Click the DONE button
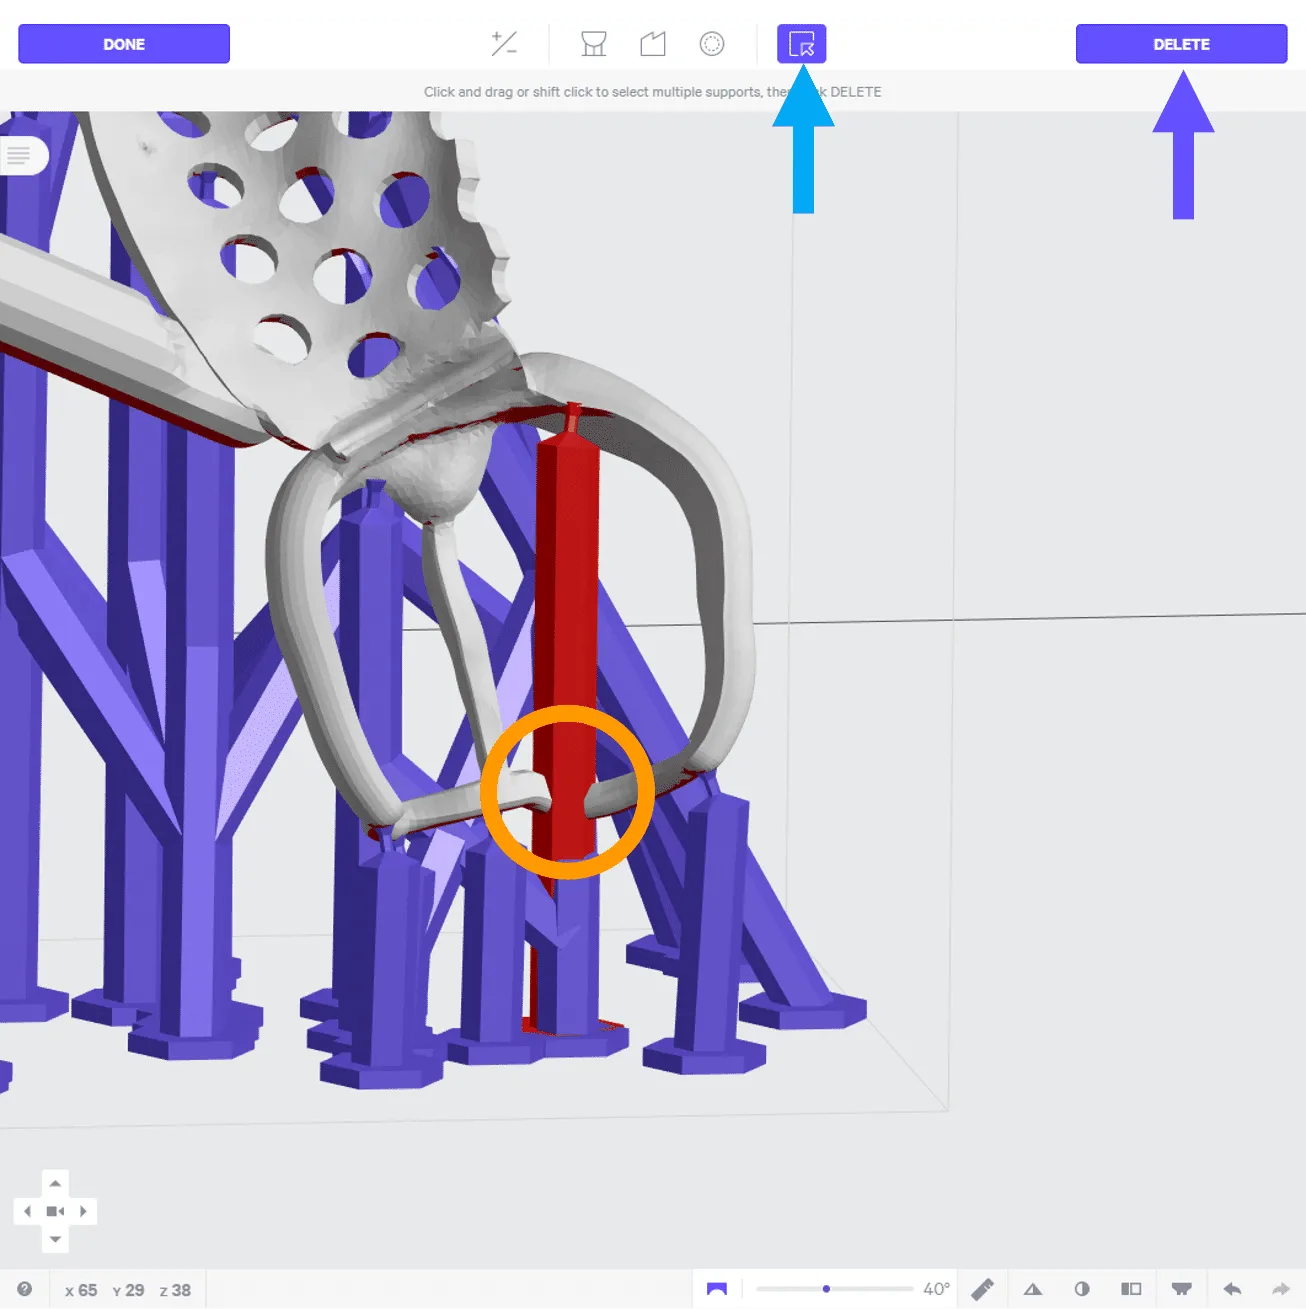 click(124, 44)
